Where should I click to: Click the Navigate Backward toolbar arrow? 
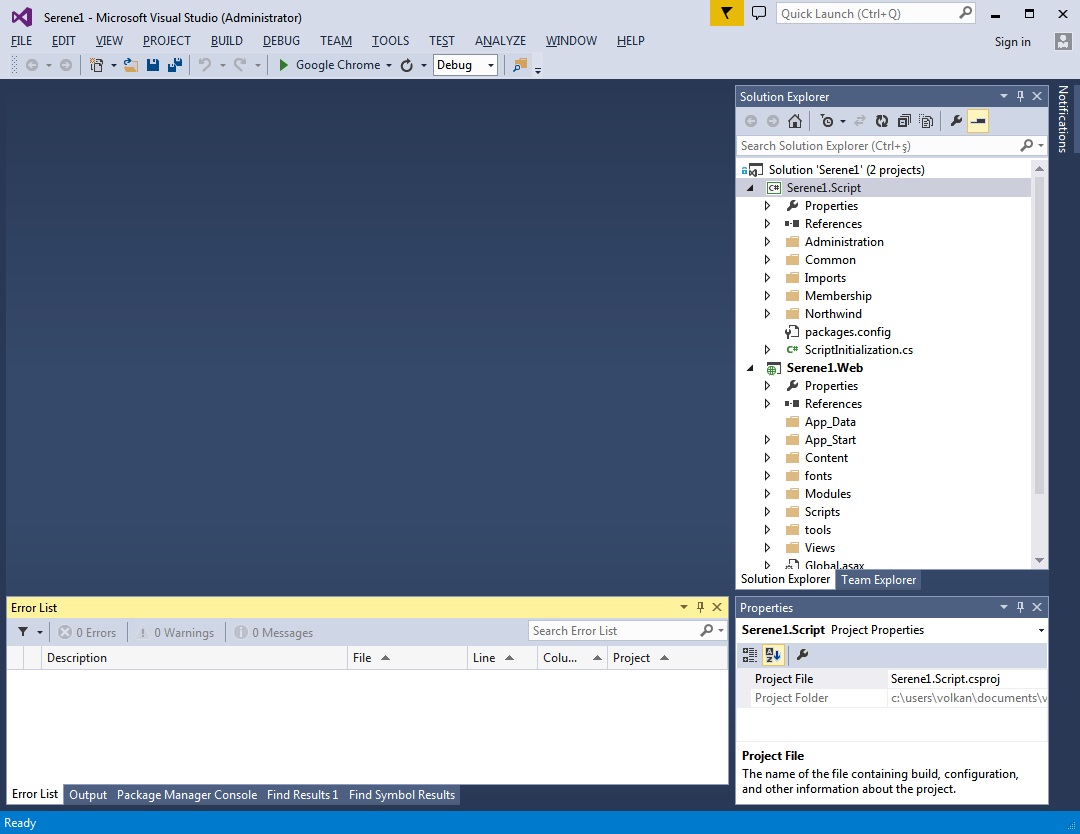point(32,65)
